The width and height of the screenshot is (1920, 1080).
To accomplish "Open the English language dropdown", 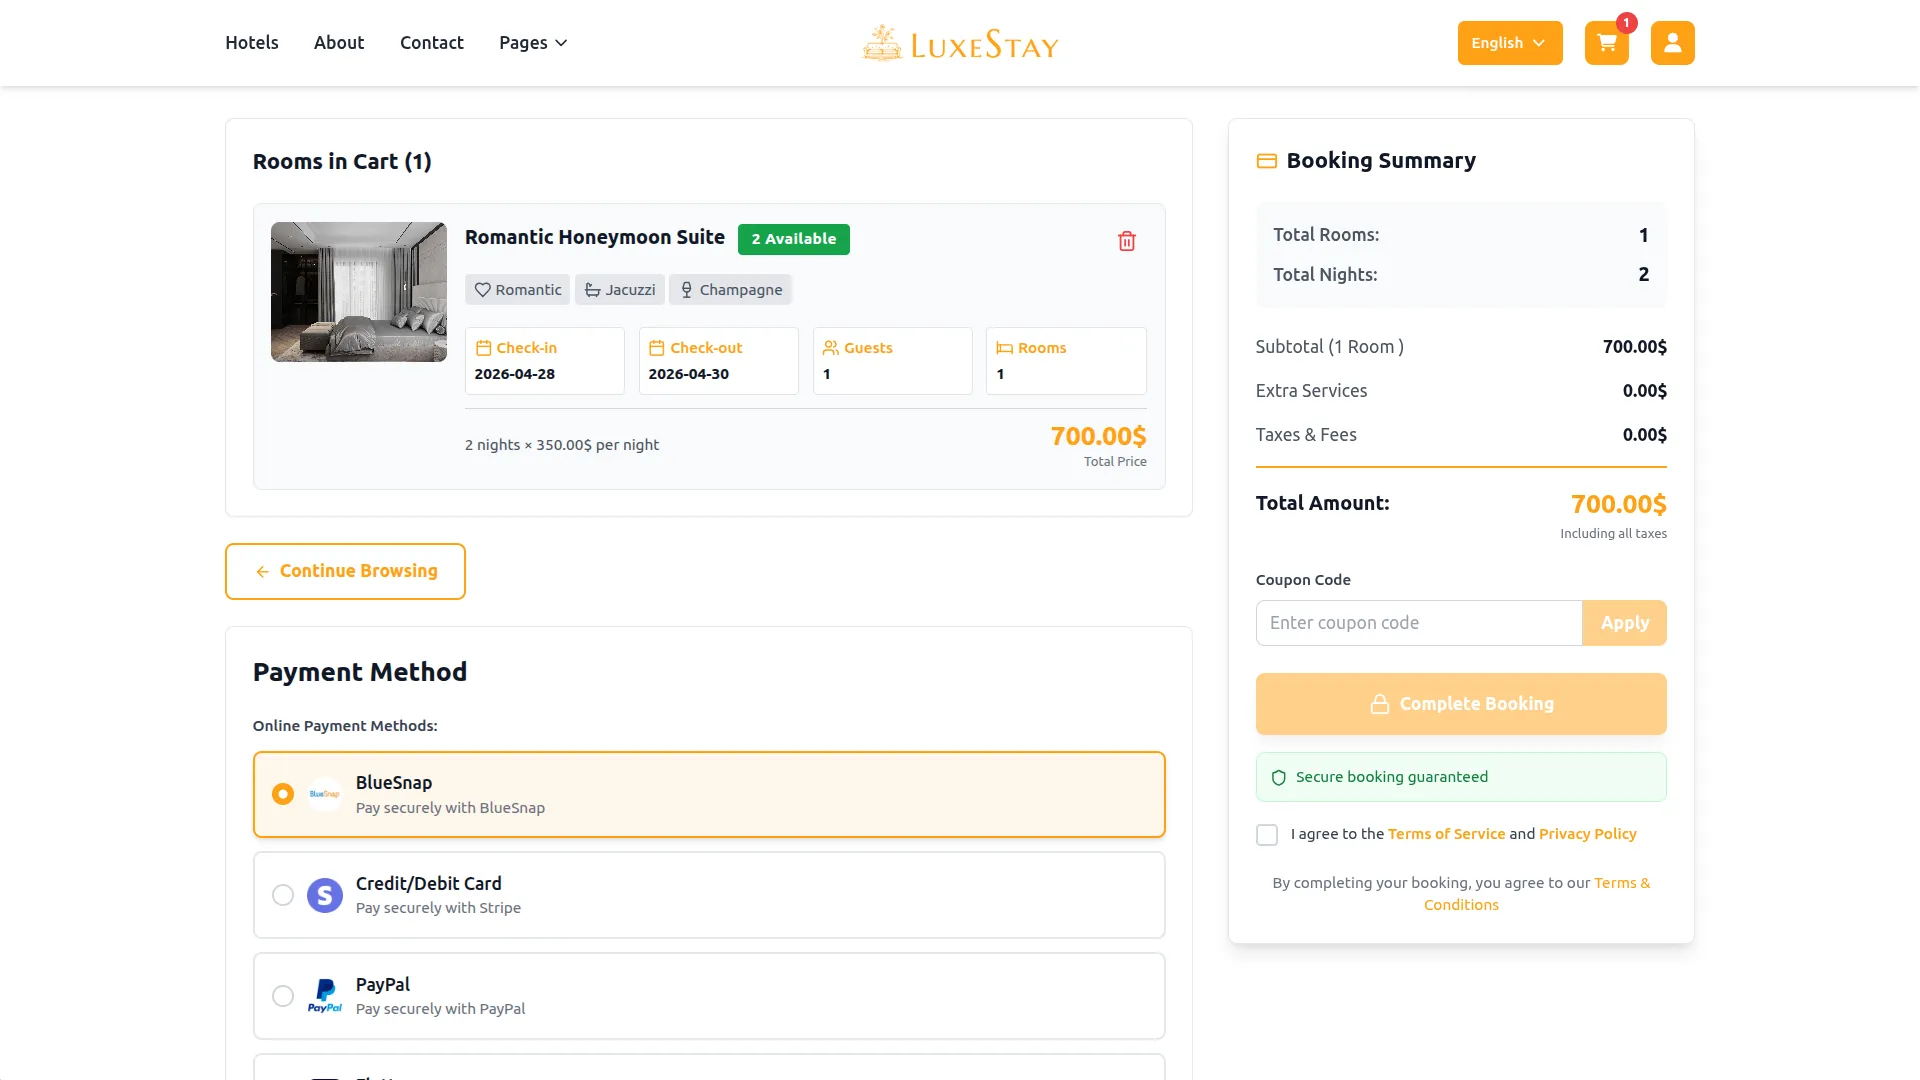I will 1510,43.
